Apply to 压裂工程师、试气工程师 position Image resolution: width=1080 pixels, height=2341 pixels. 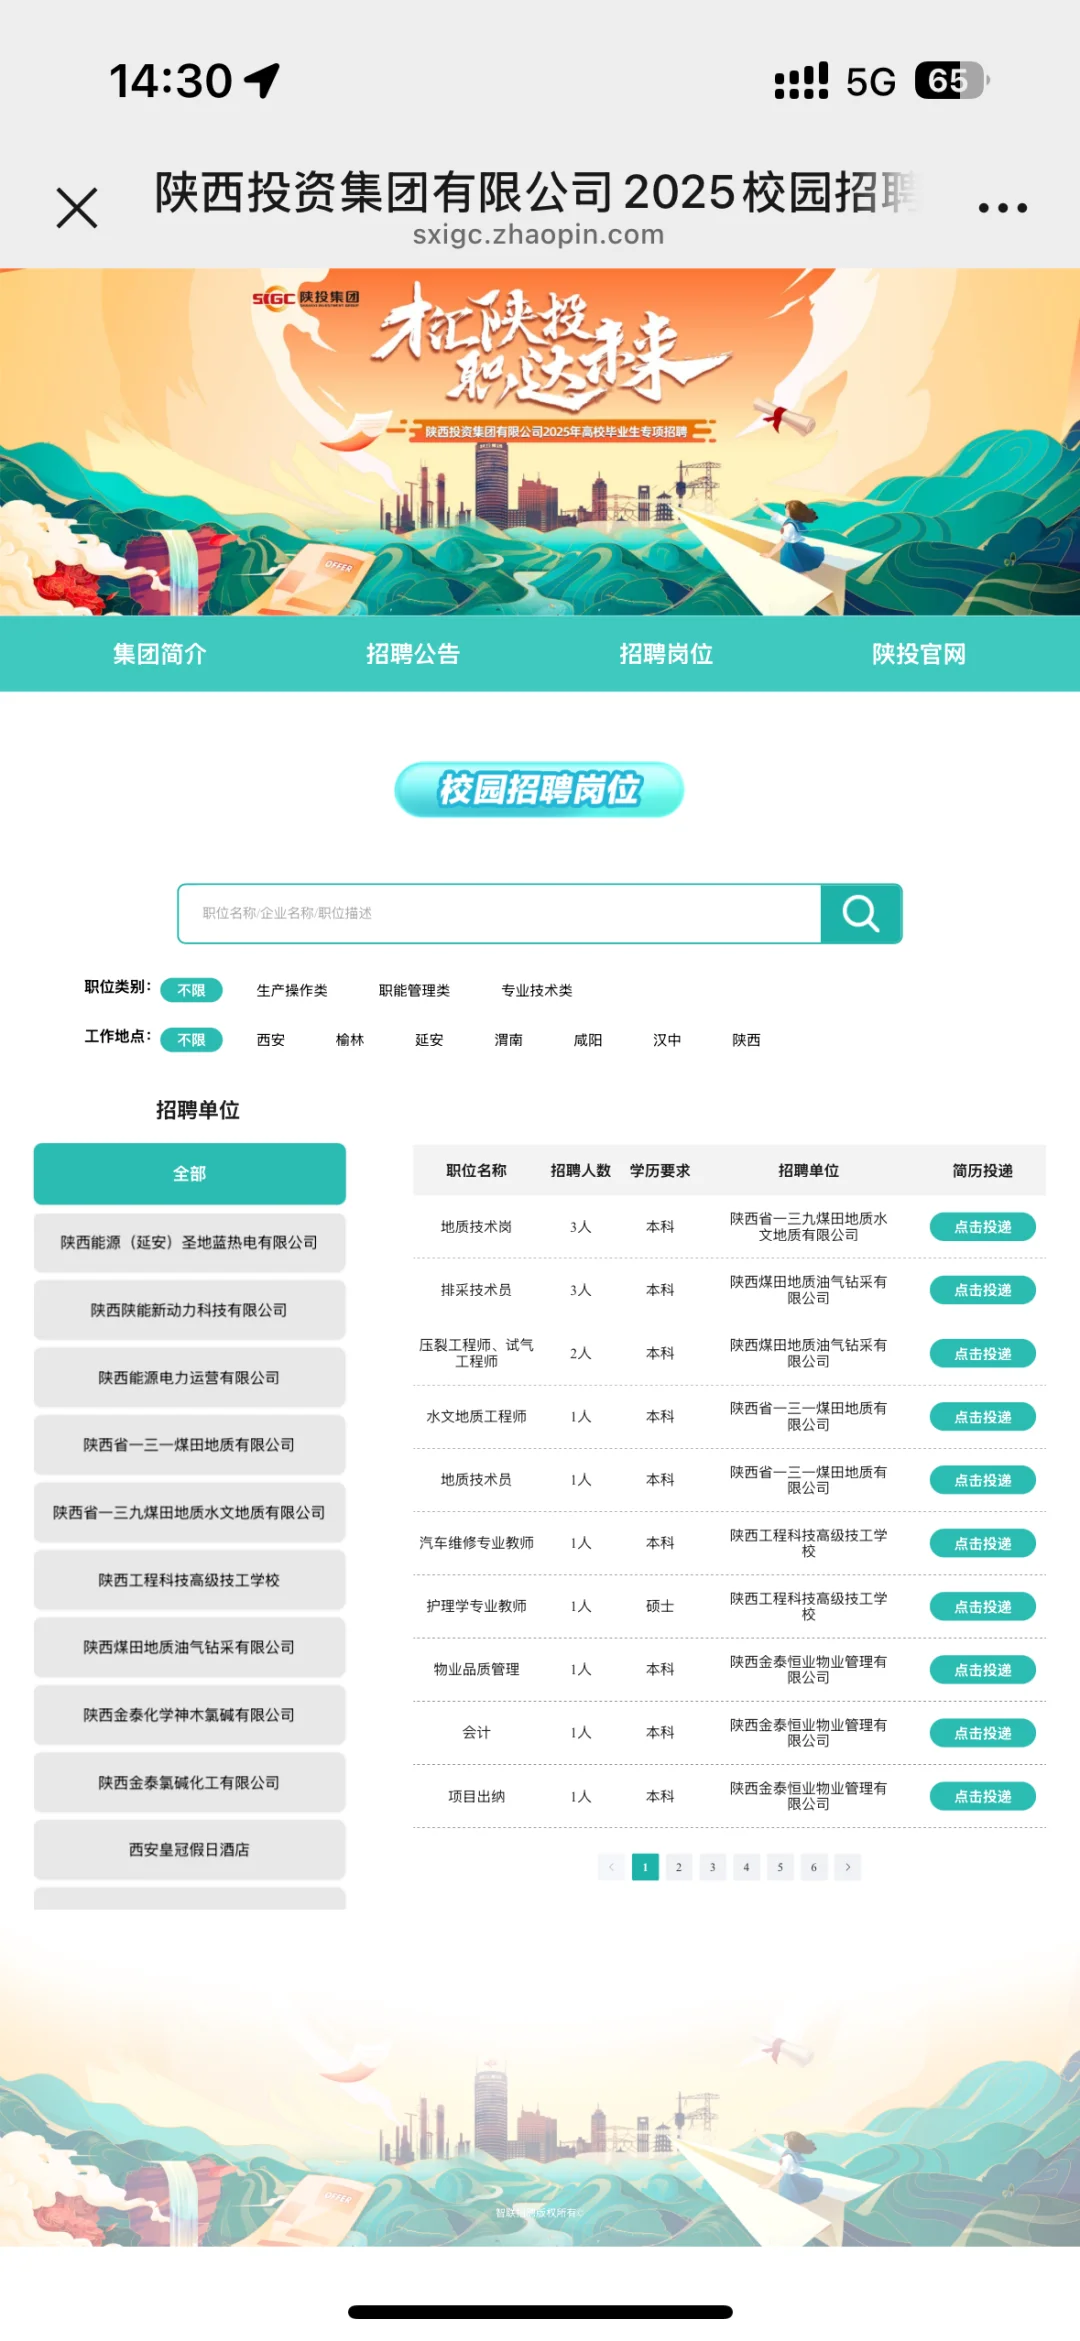[983, 1353]
